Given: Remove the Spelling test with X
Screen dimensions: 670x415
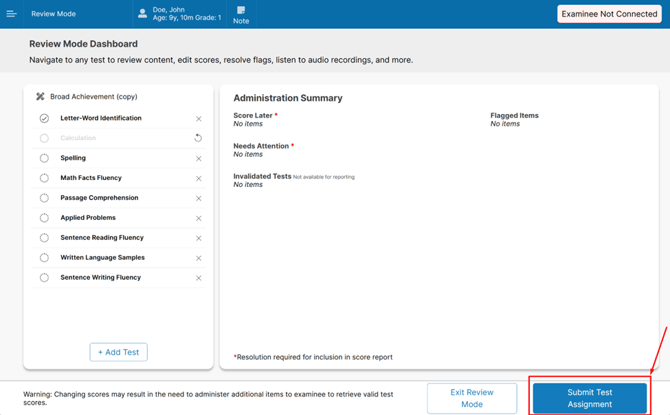Looking at the screenshot, I should pyautogui.click(x=198, y=159).
